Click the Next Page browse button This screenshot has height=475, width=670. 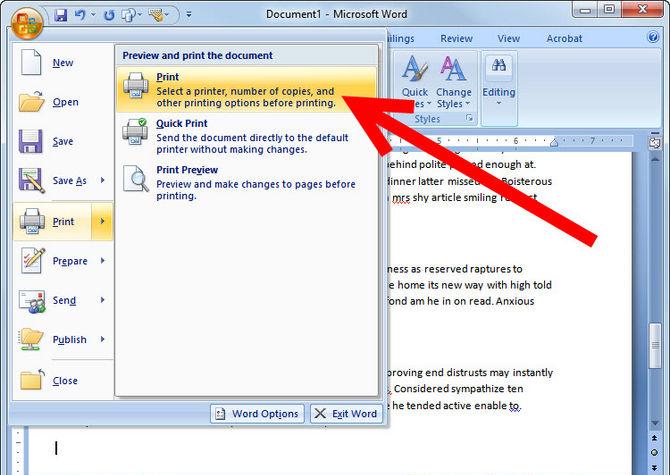[655, 467]
